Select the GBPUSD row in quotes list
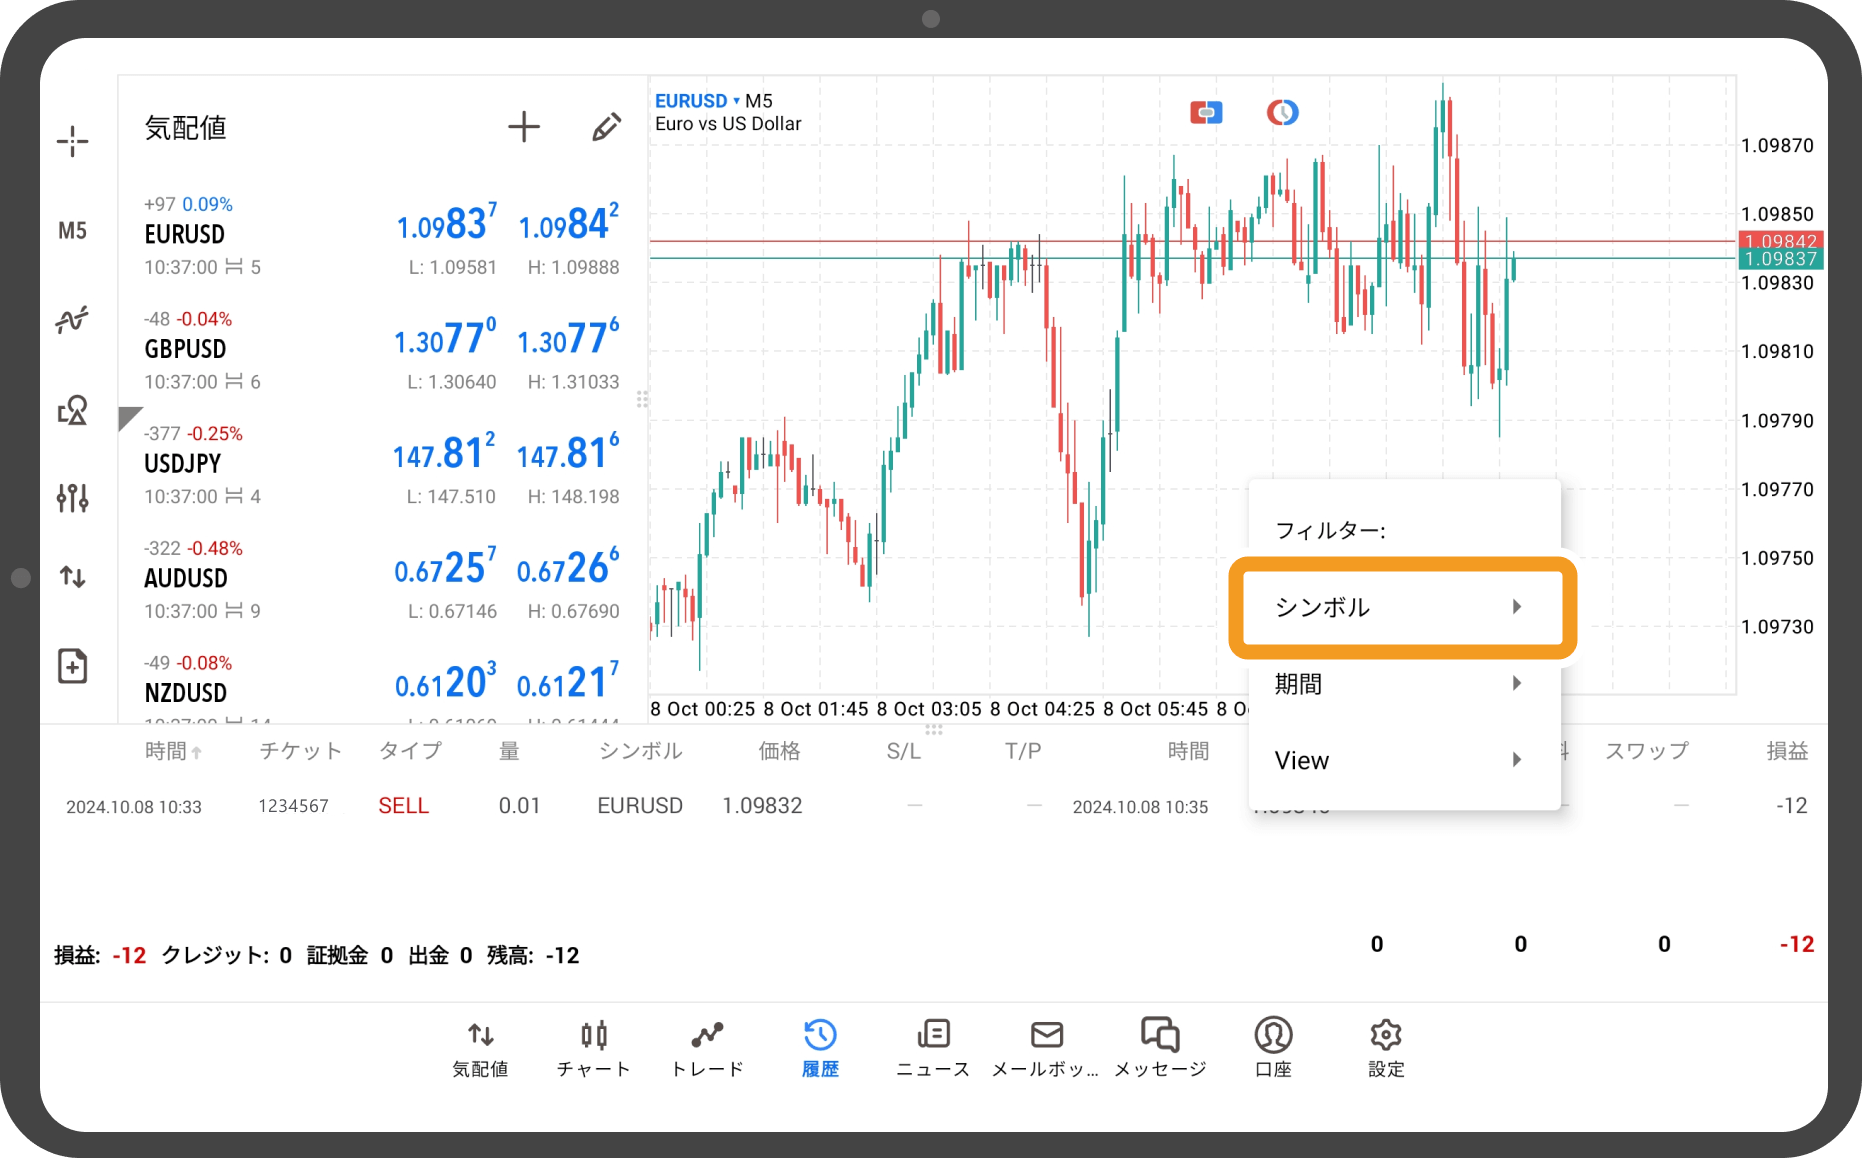Image resolution: width=1862 pixels, height=1158 pixels. (381, 351)
